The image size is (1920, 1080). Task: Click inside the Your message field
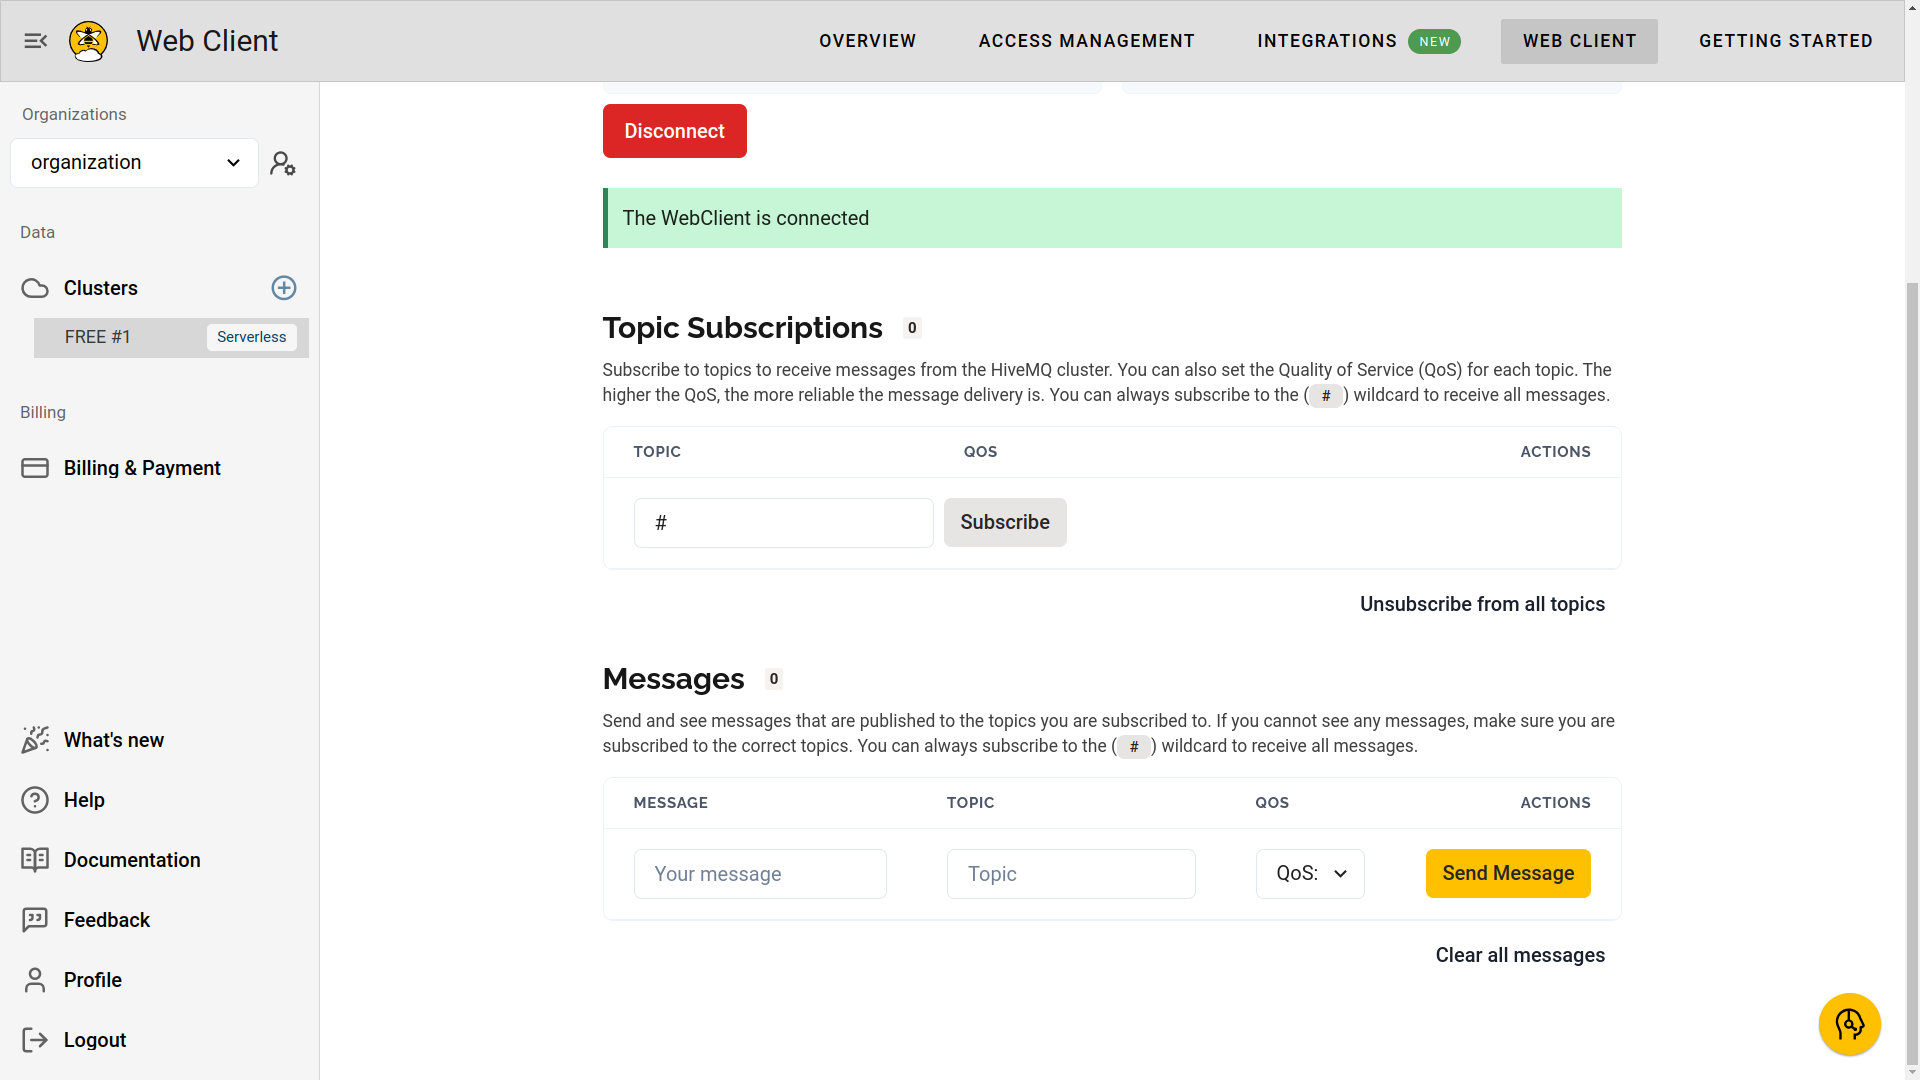click(760, 873)
